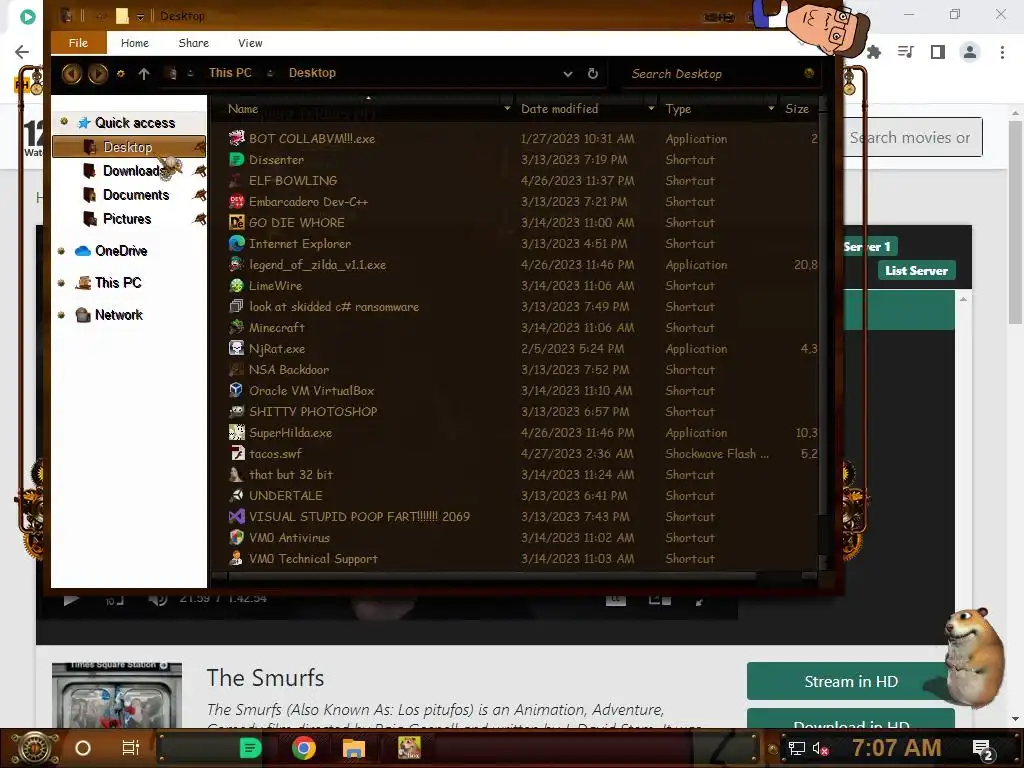The width and height of the screenshot is (1024, 768).
Task: Open the Share ribbon tab
Action: pos(194,43)
